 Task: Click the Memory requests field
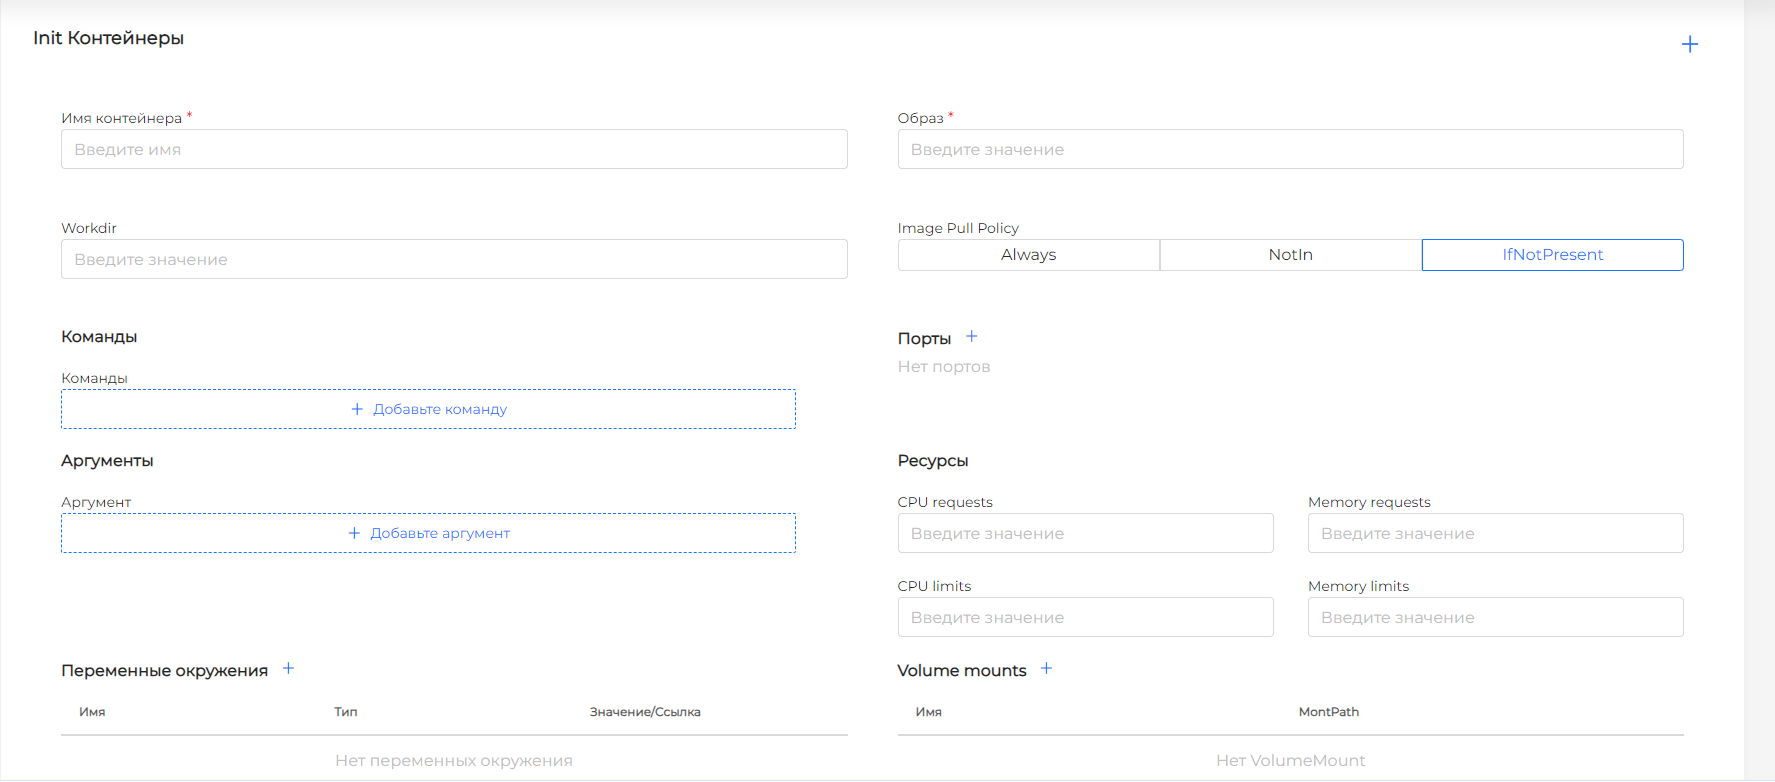1495,533
